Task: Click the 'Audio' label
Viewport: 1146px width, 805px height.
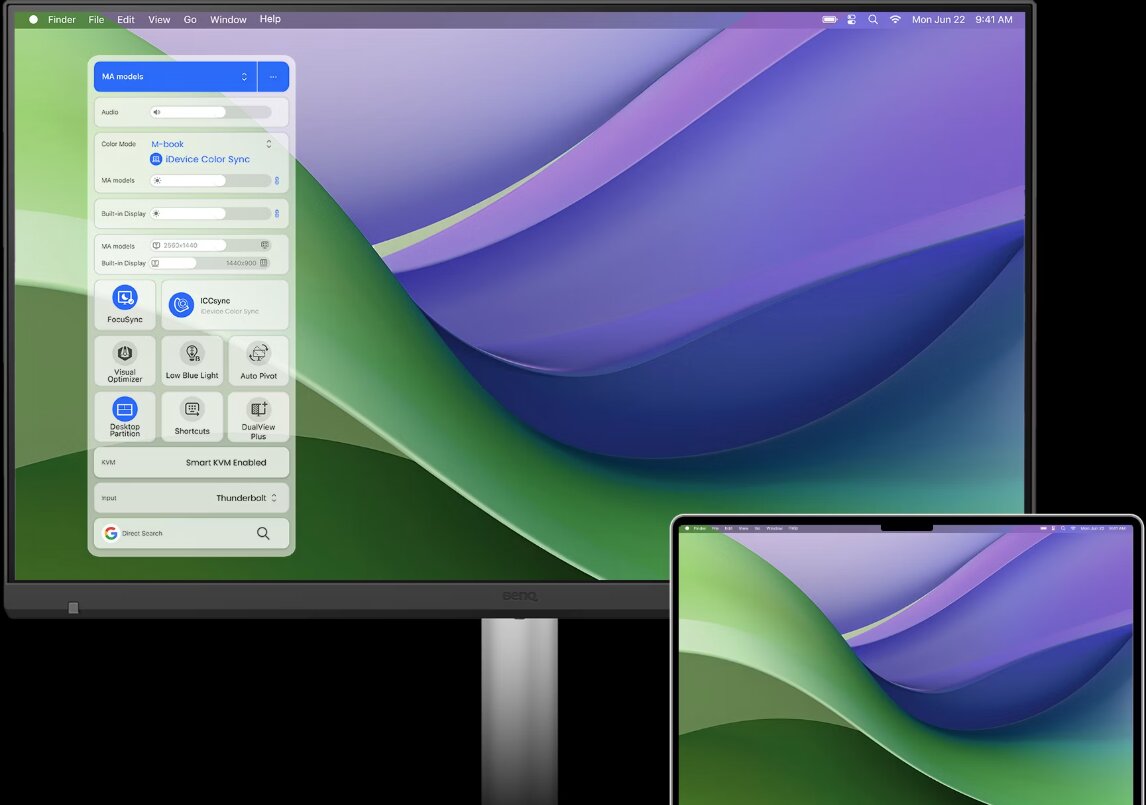Action: point(110,112)
